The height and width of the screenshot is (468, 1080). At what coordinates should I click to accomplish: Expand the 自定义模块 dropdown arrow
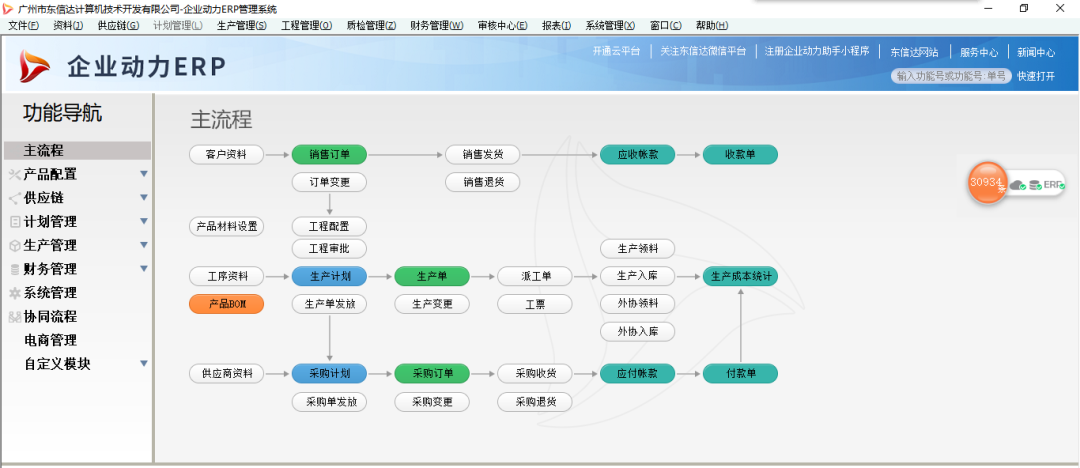[x=143, y=364]
